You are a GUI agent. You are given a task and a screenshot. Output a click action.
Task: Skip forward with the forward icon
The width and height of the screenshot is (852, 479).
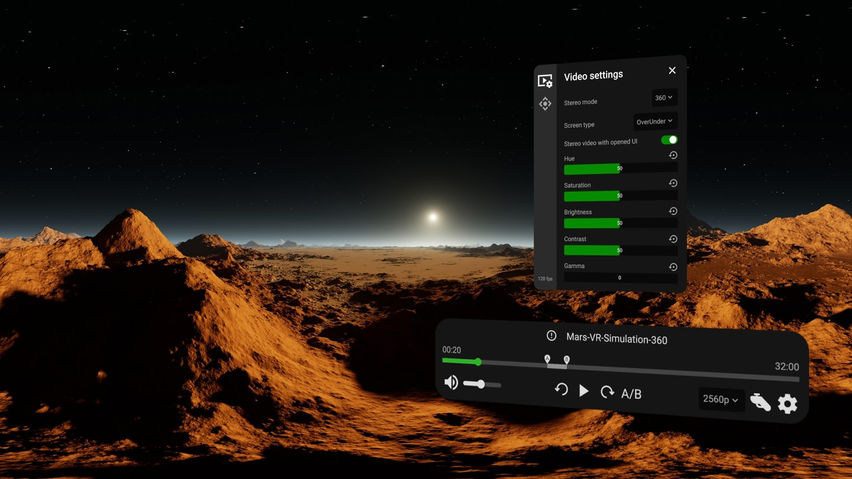coord(607,392)
